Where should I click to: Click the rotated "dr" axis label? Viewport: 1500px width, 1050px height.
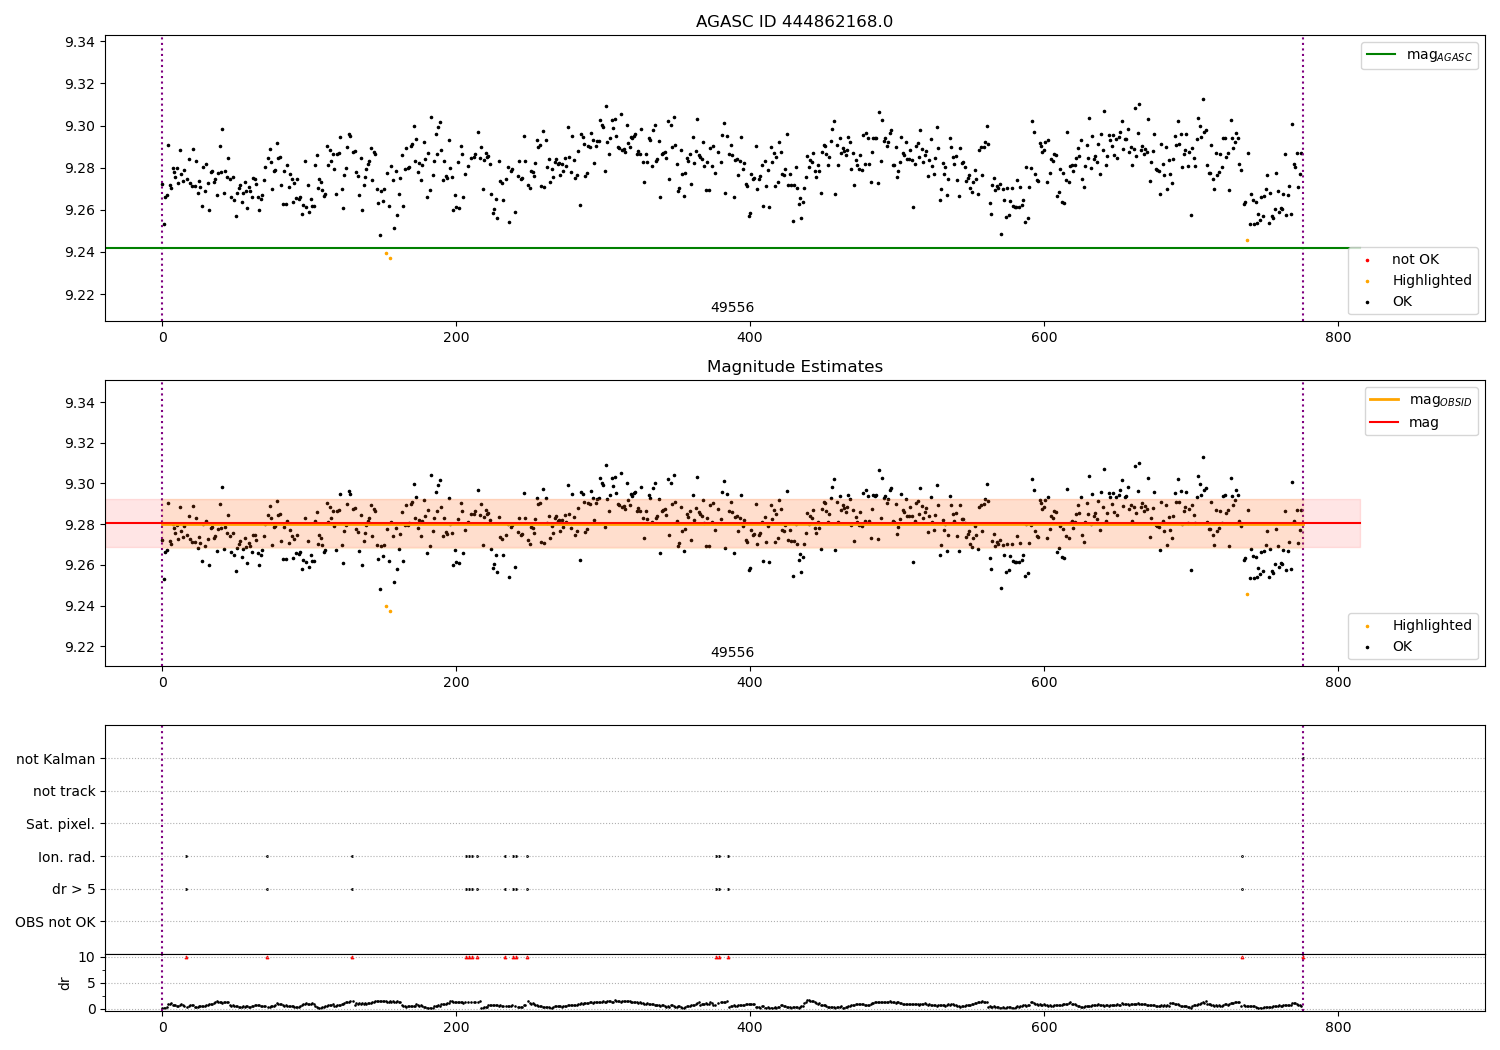(x=65, y=983)
